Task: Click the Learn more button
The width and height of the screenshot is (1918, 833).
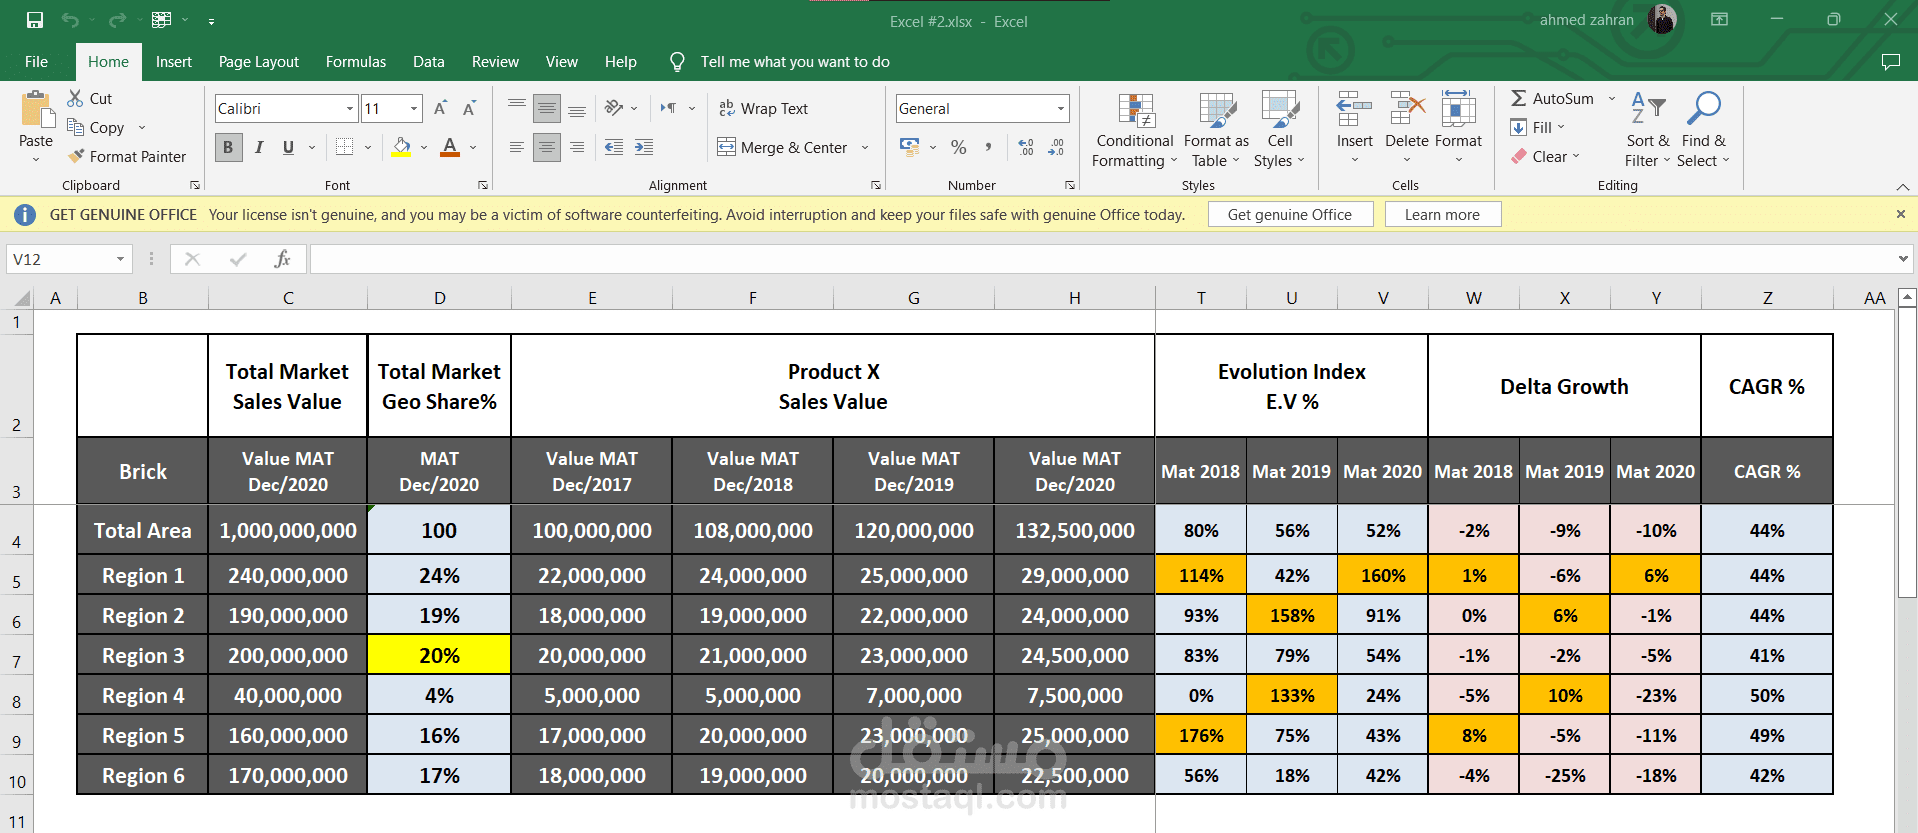Action: point(1441,214)
